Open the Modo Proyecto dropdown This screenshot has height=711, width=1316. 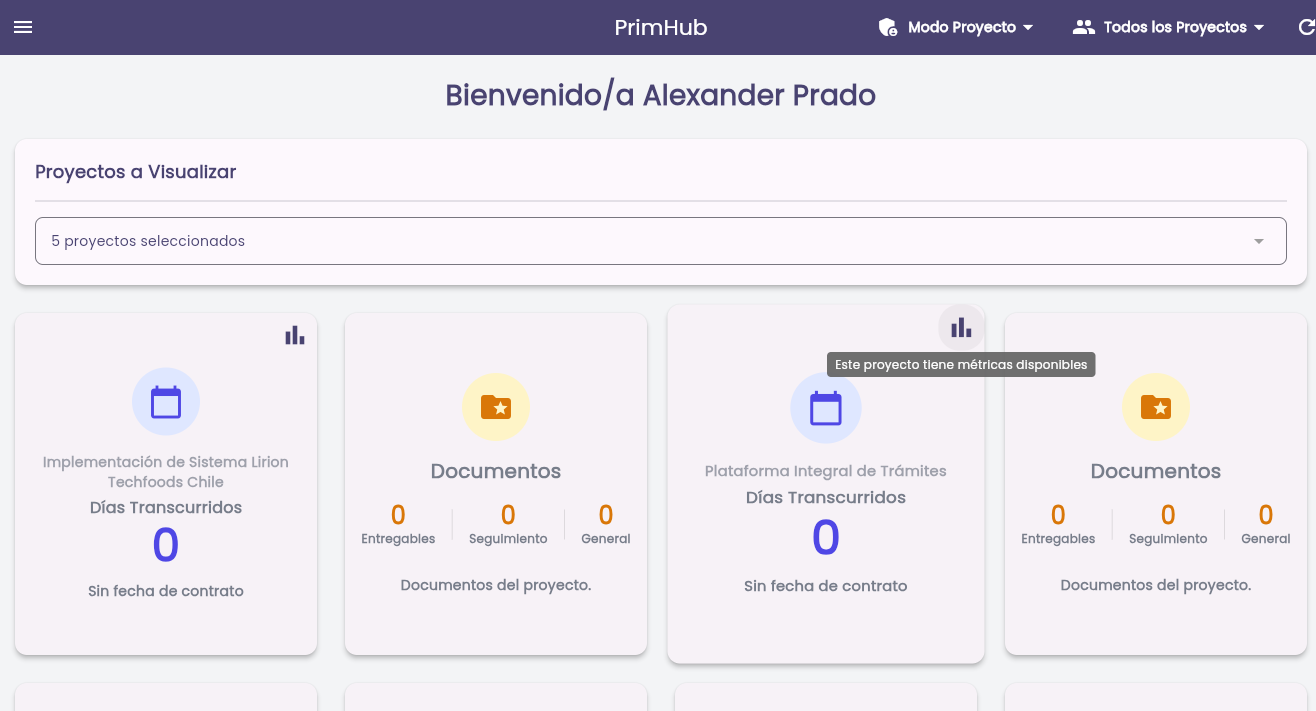pyautogui.click(x=956, y=27)
